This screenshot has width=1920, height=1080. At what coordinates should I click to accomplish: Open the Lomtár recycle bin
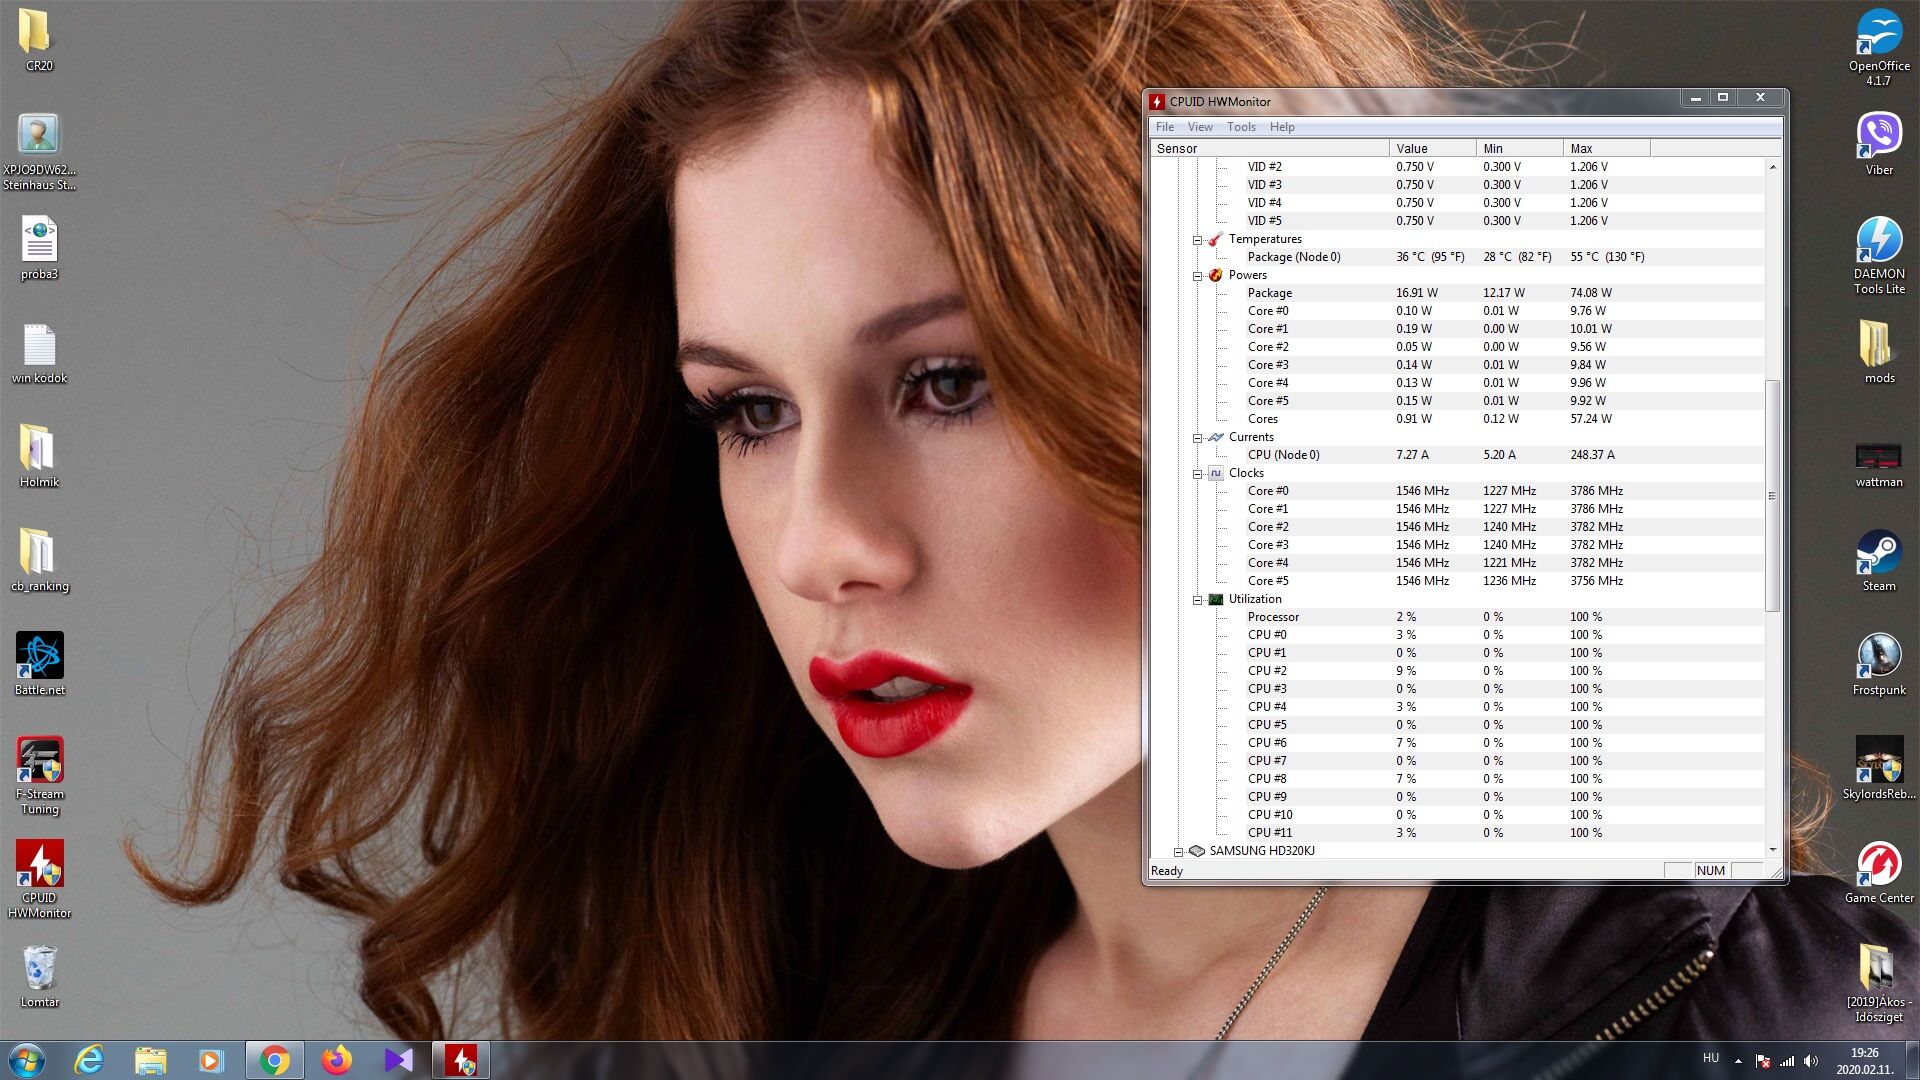click(x=39, y=977)
